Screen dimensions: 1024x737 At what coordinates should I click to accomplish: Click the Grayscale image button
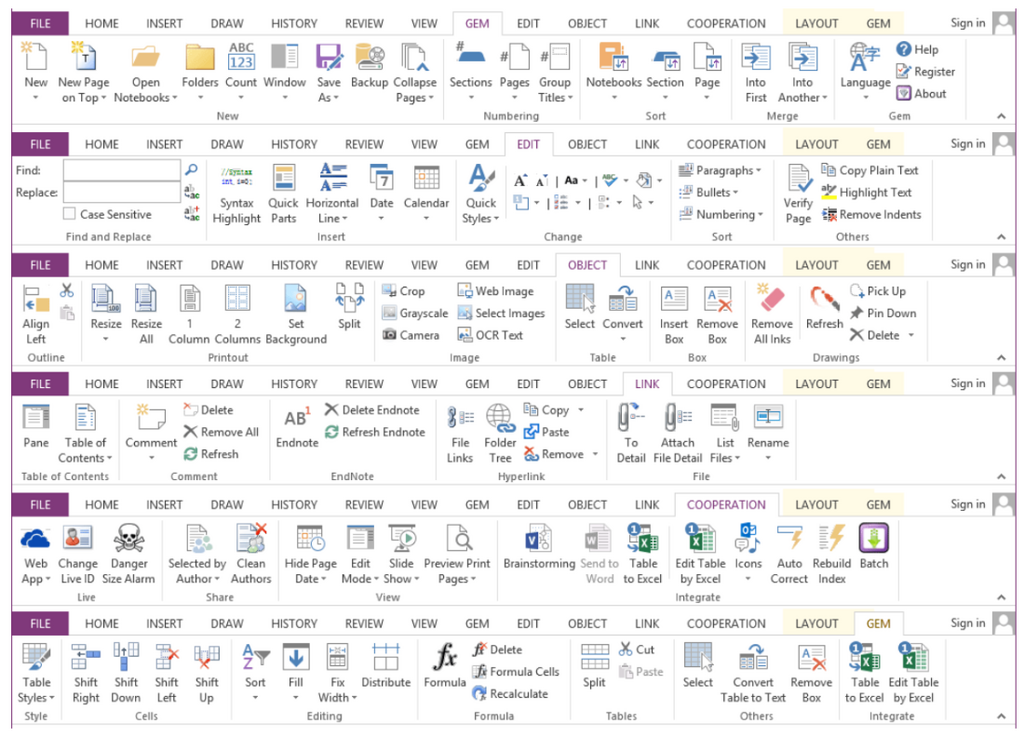click(415, 313)
